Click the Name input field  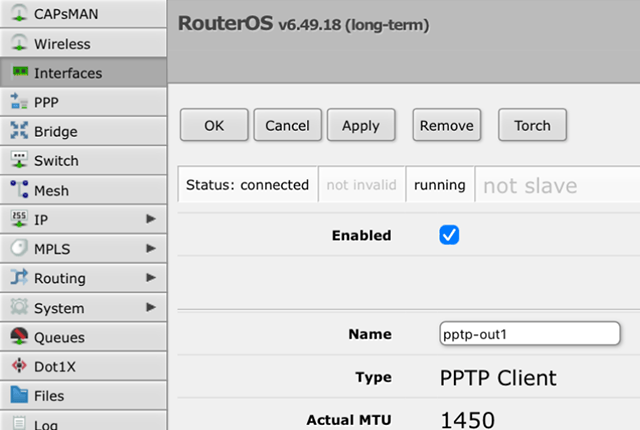(530, 334)
